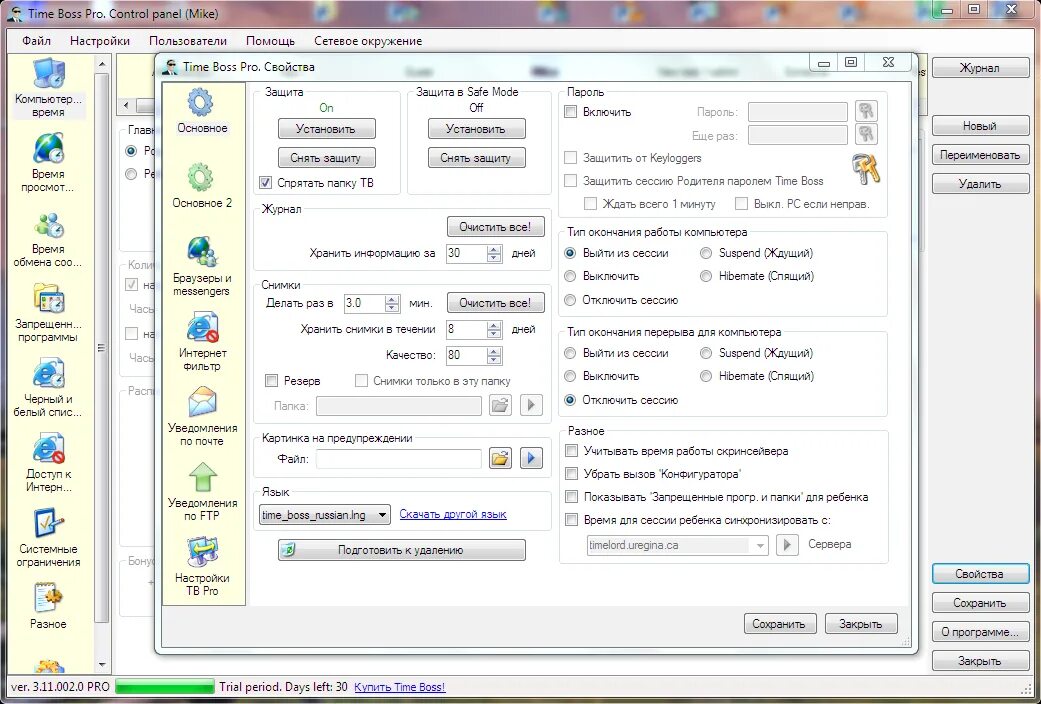
Task: Select Черный и белый список item
Action: (48, 388)
